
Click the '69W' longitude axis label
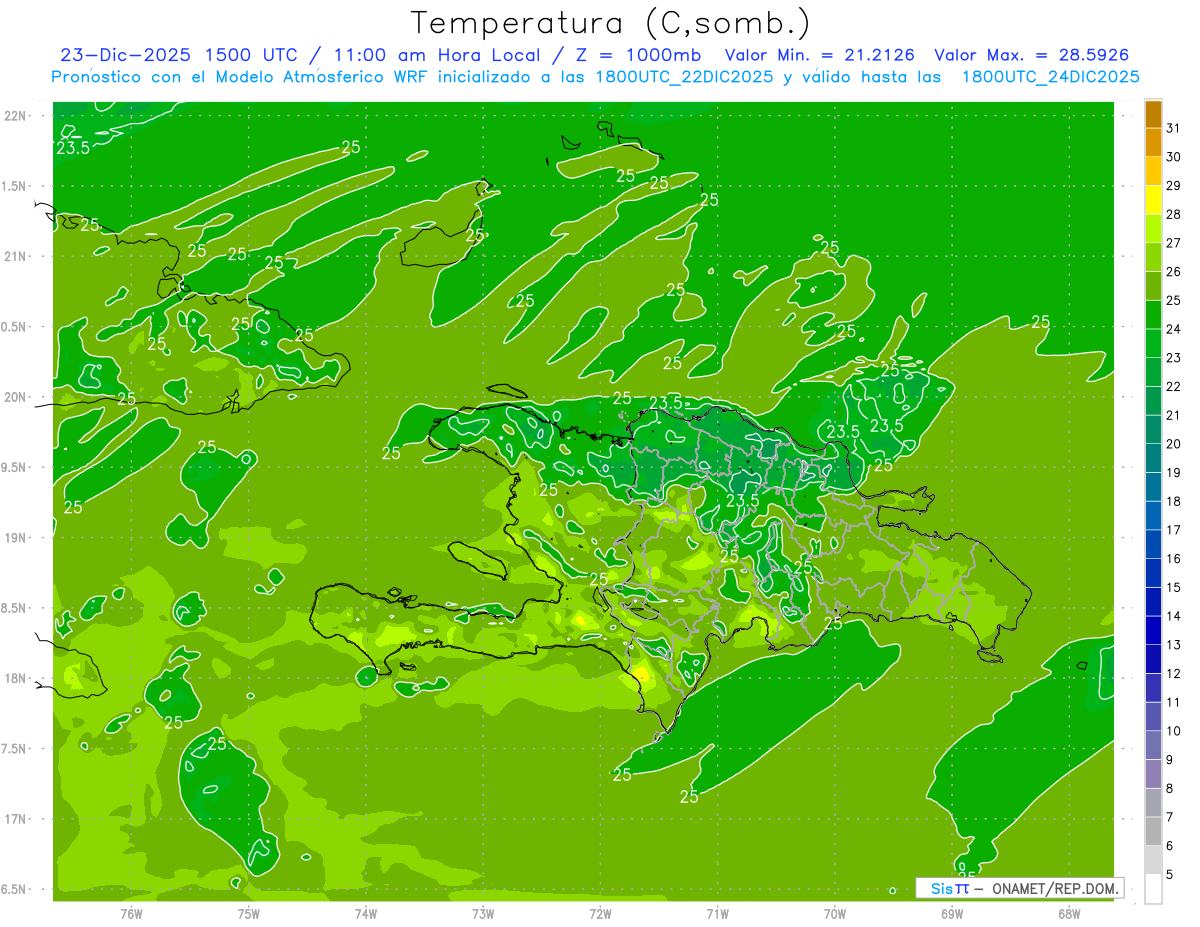coord(952,913)
